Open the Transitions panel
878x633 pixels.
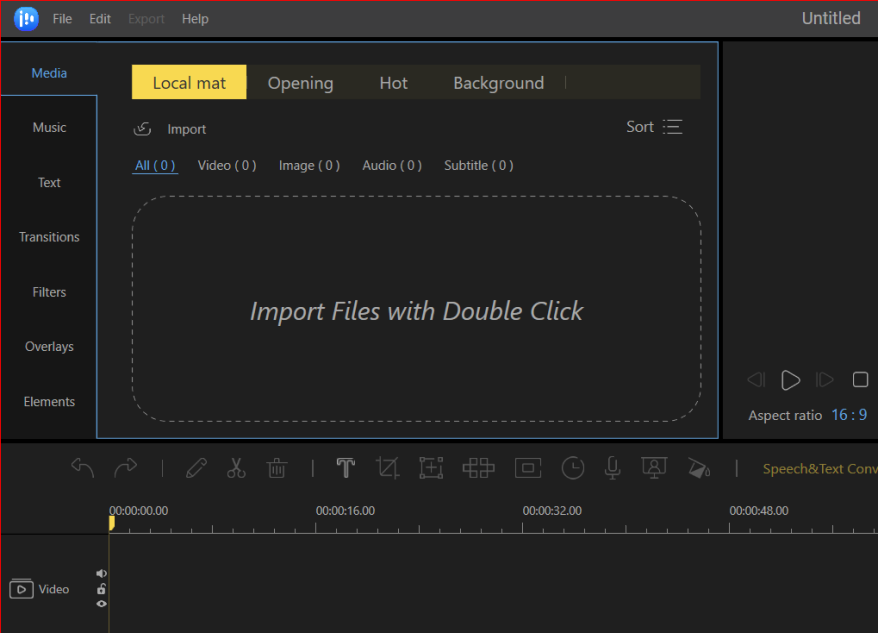click(49, 237)
